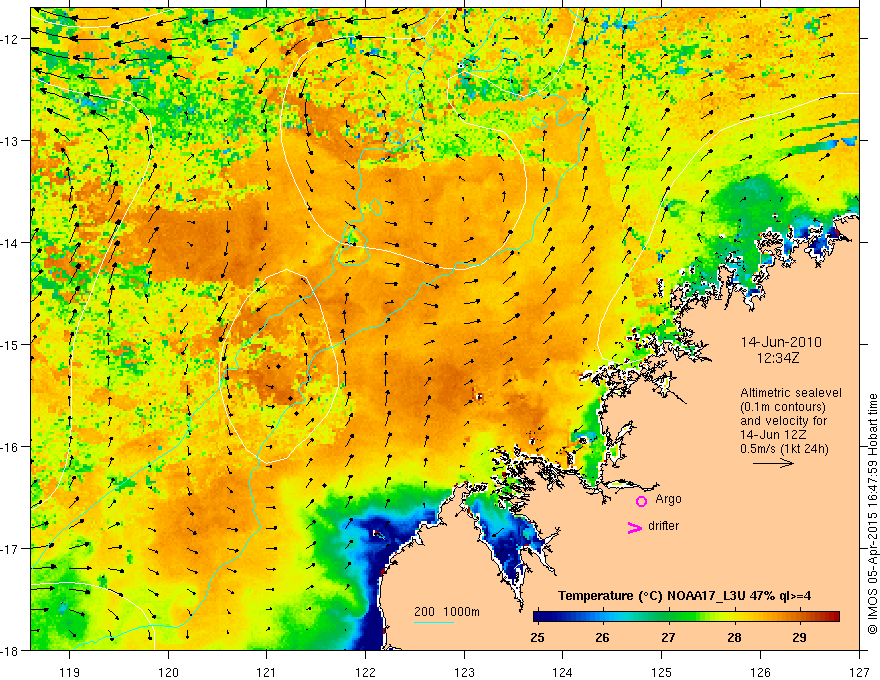This screenshot has width=880, height=680.
Task: Click longitude axis label 127
Action: 859,672
